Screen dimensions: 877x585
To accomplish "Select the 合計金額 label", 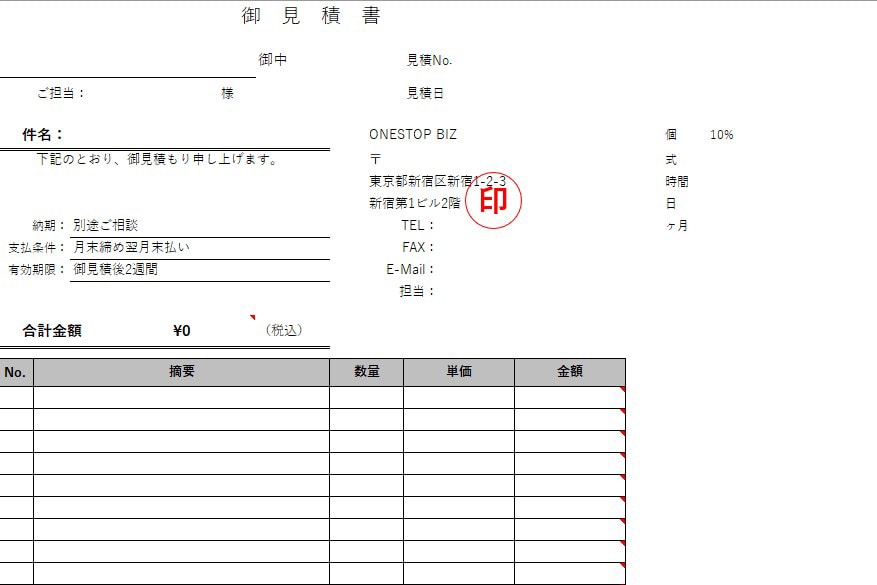I will click(52, 331).
